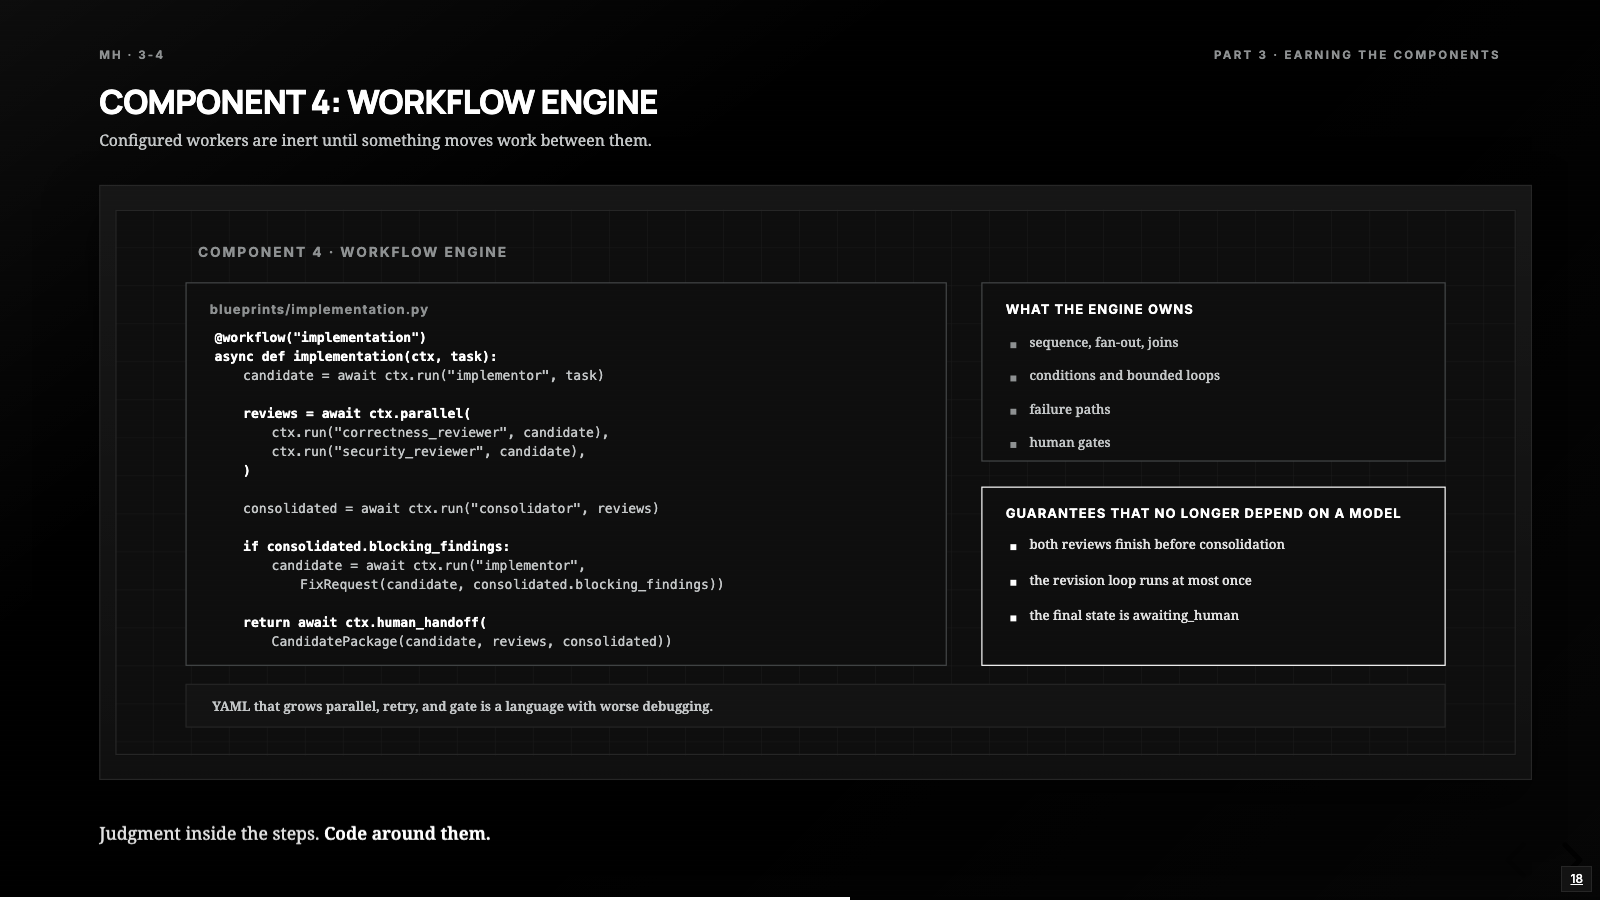Click 'GUARANTEES THAT NO LONGER DEPEND ON A MODEL' heading
The height and width of the screenshot is (900, 1600).
coord(1203,513)
